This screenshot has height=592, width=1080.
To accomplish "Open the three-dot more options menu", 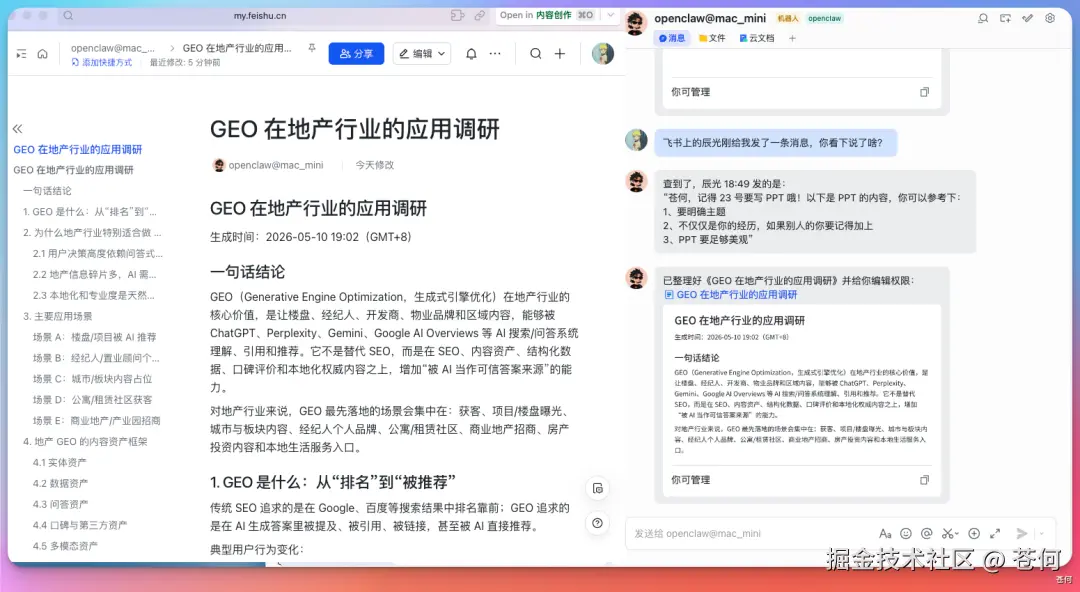I will point(495,54).
